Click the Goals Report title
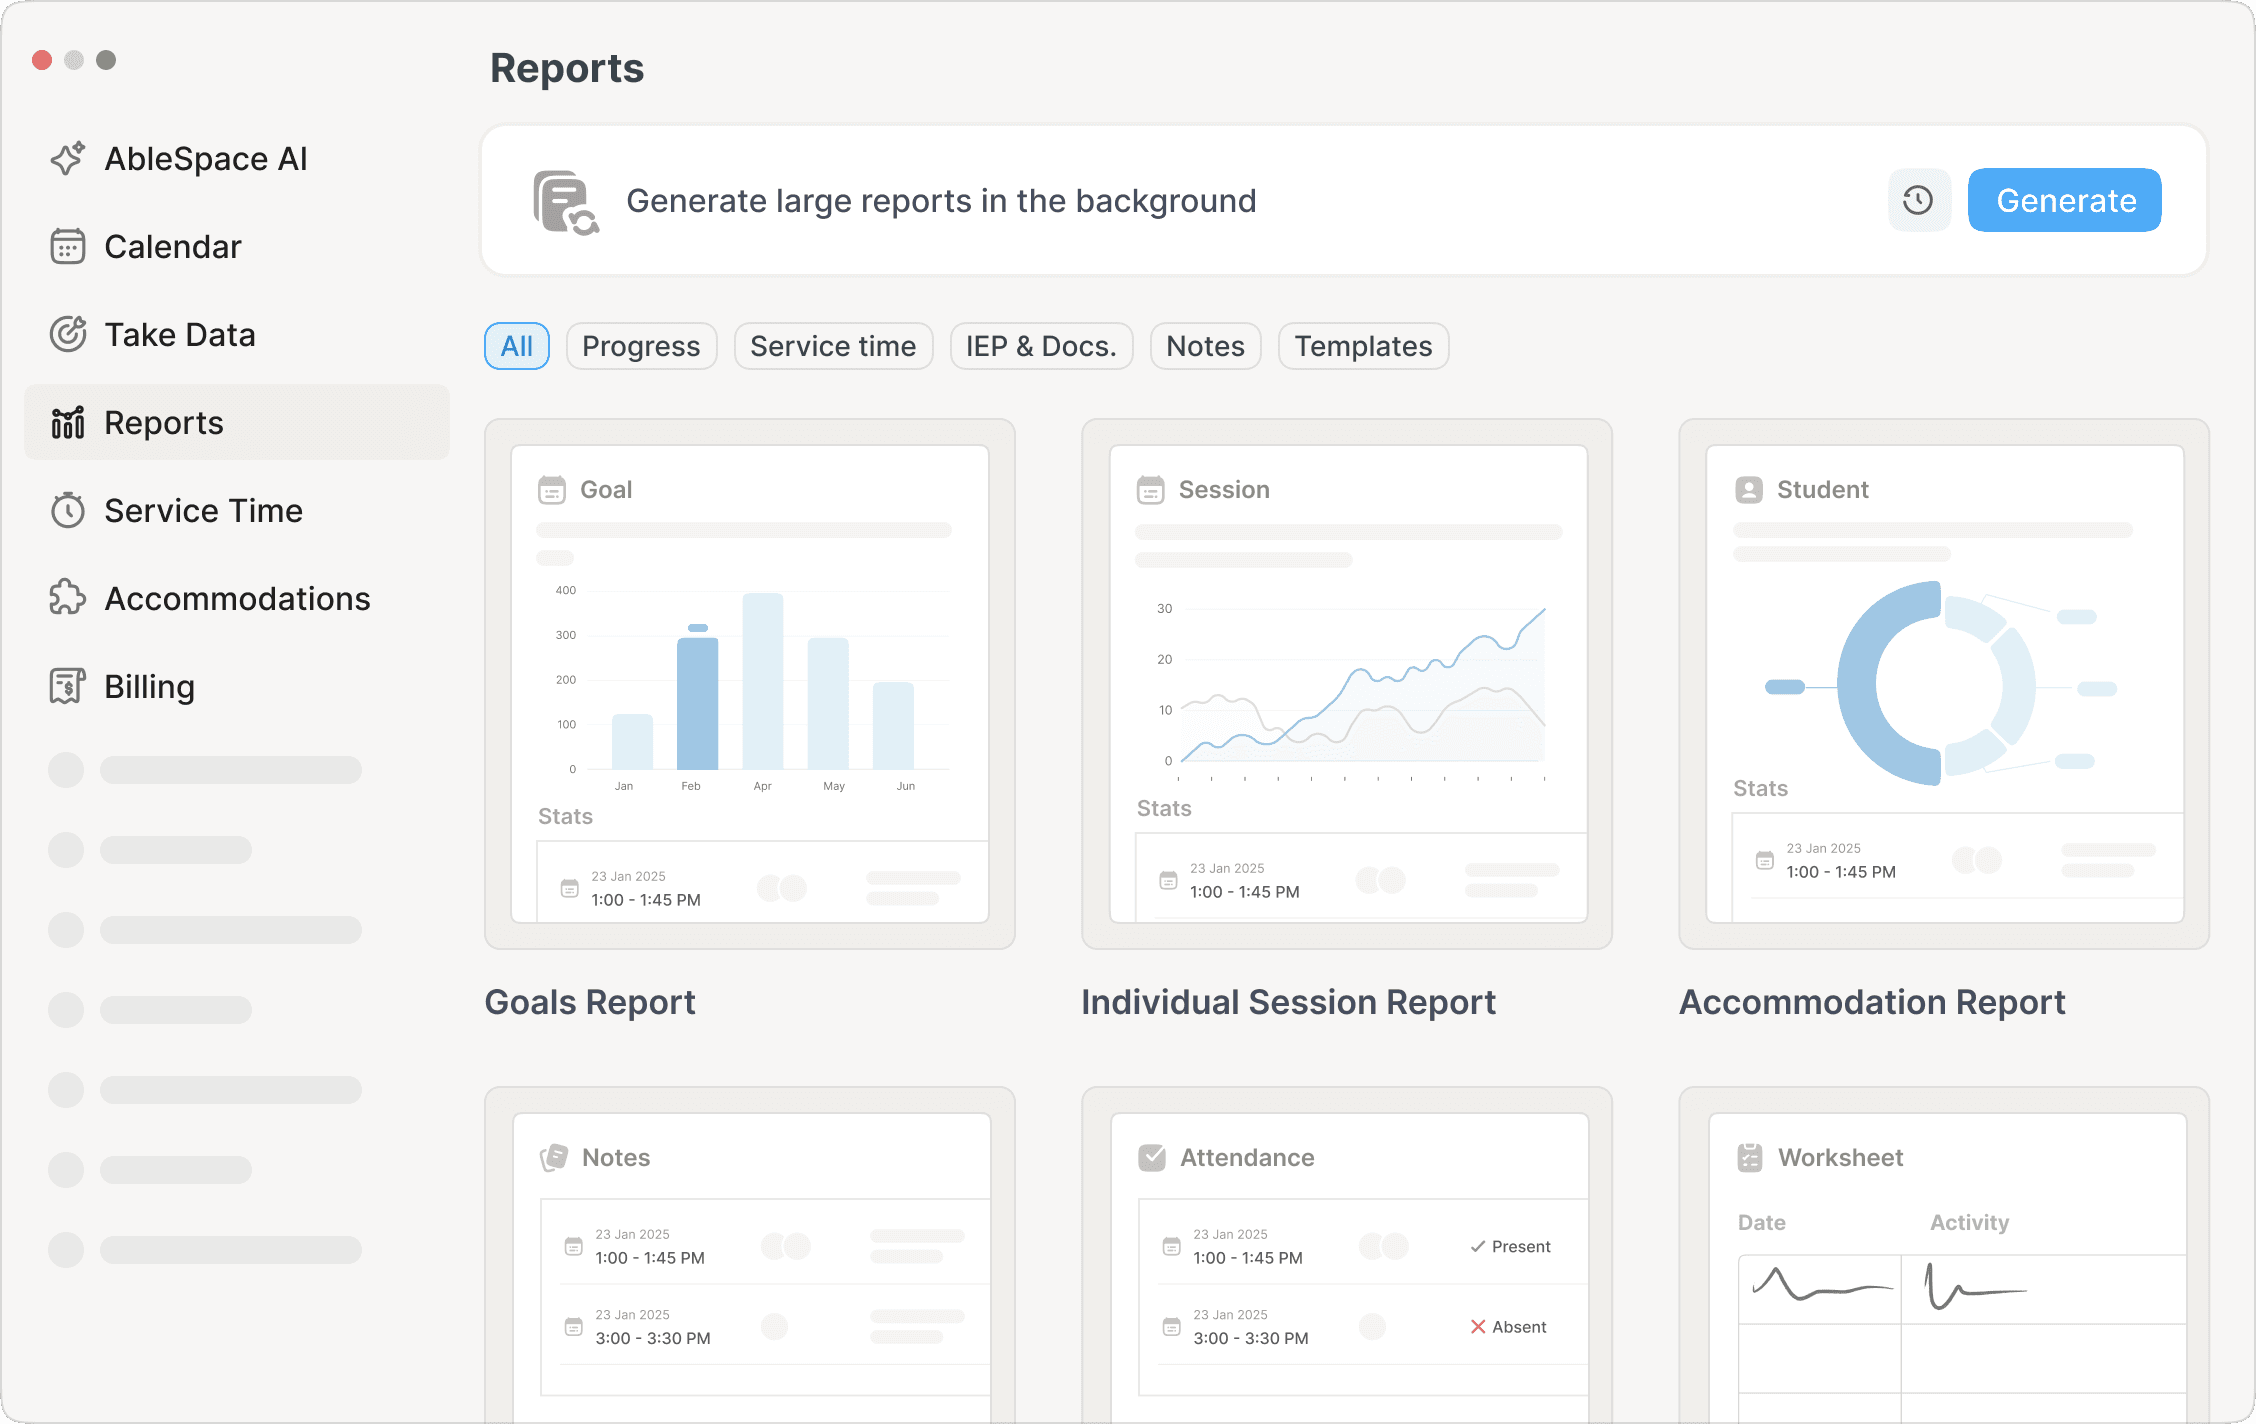 [590, 1002]
